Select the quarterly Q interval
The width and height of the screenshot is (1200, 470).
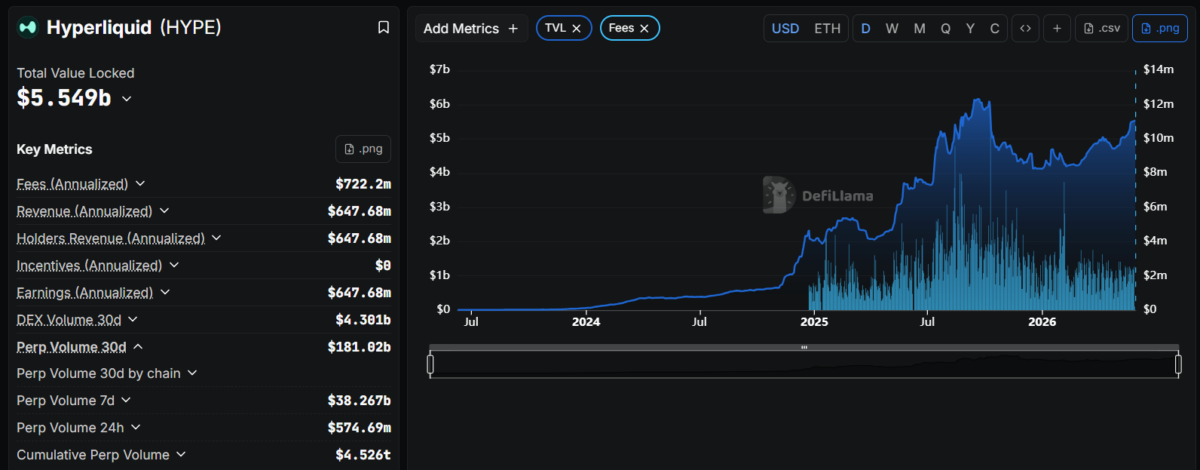[x=945, y=29]
